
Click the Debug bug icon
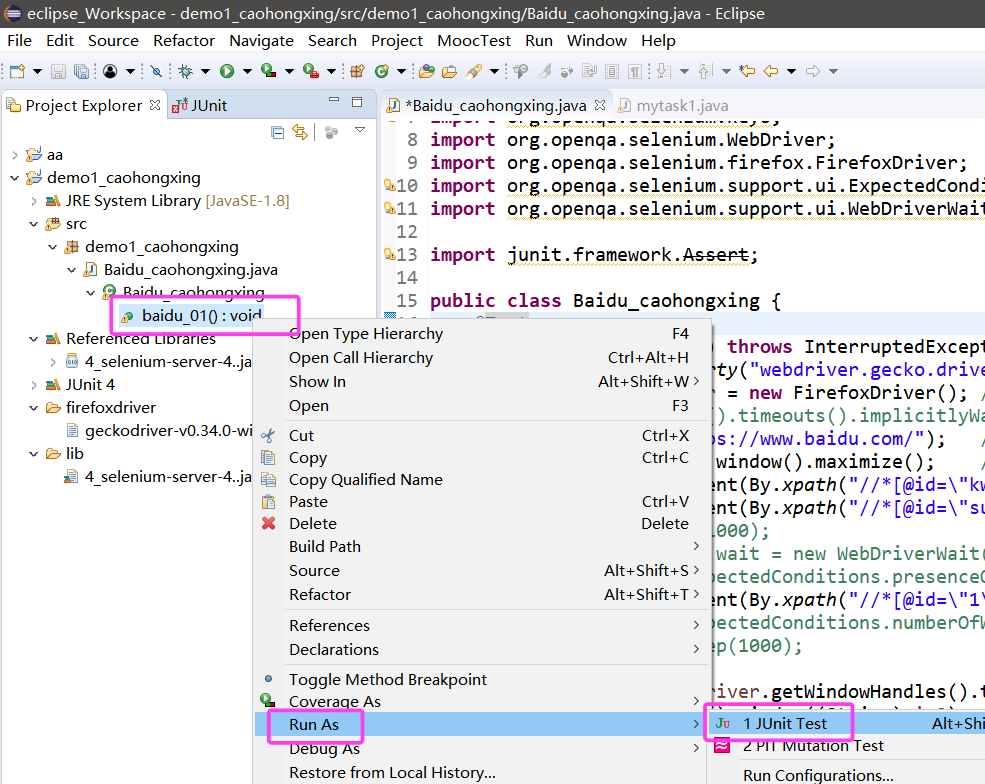click(x=185, y=71)
